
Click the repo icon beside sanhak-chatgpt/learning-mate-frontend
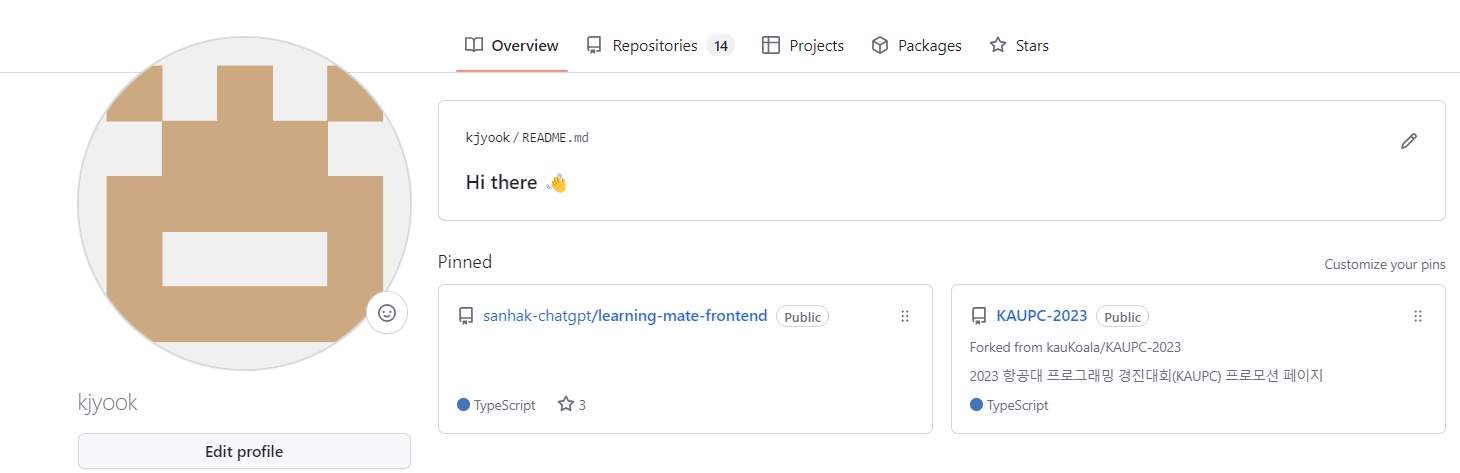465,316
